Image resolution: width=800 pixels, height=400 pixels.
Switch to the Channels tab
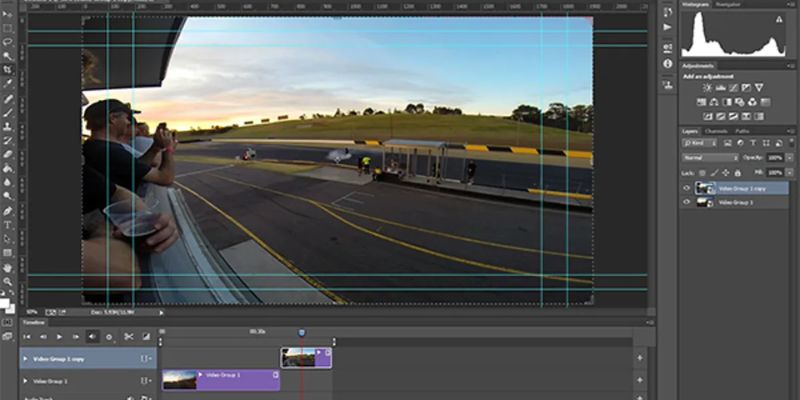(717, 131)
